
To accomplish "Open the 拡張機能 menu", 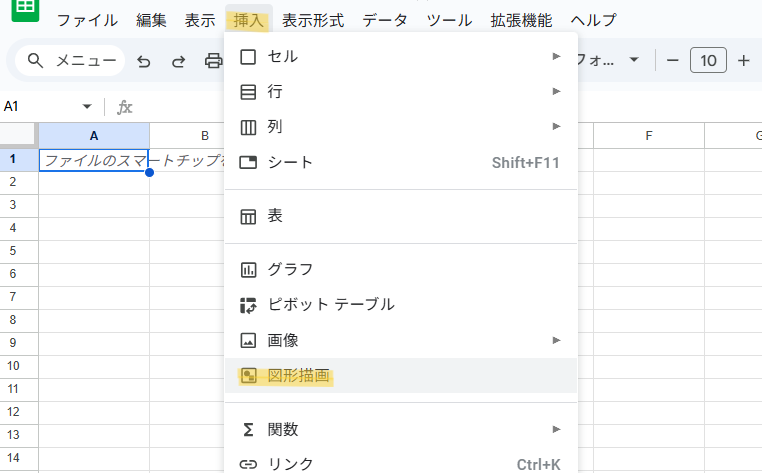I will (521, 20).
